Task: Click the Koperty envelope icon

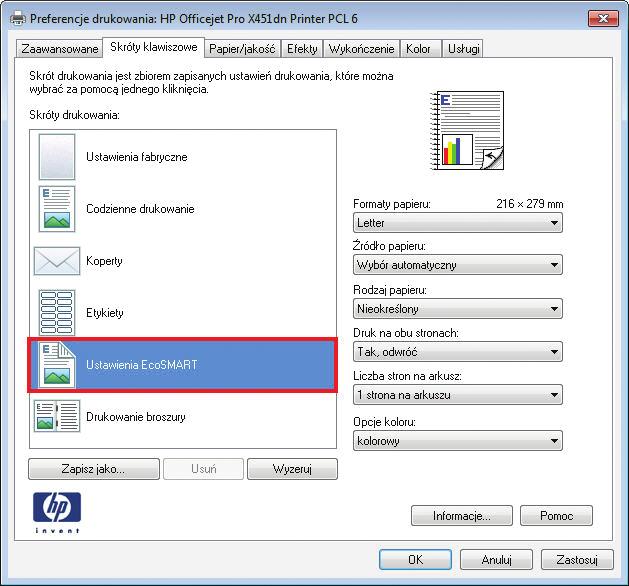Action: click(57, 261)
